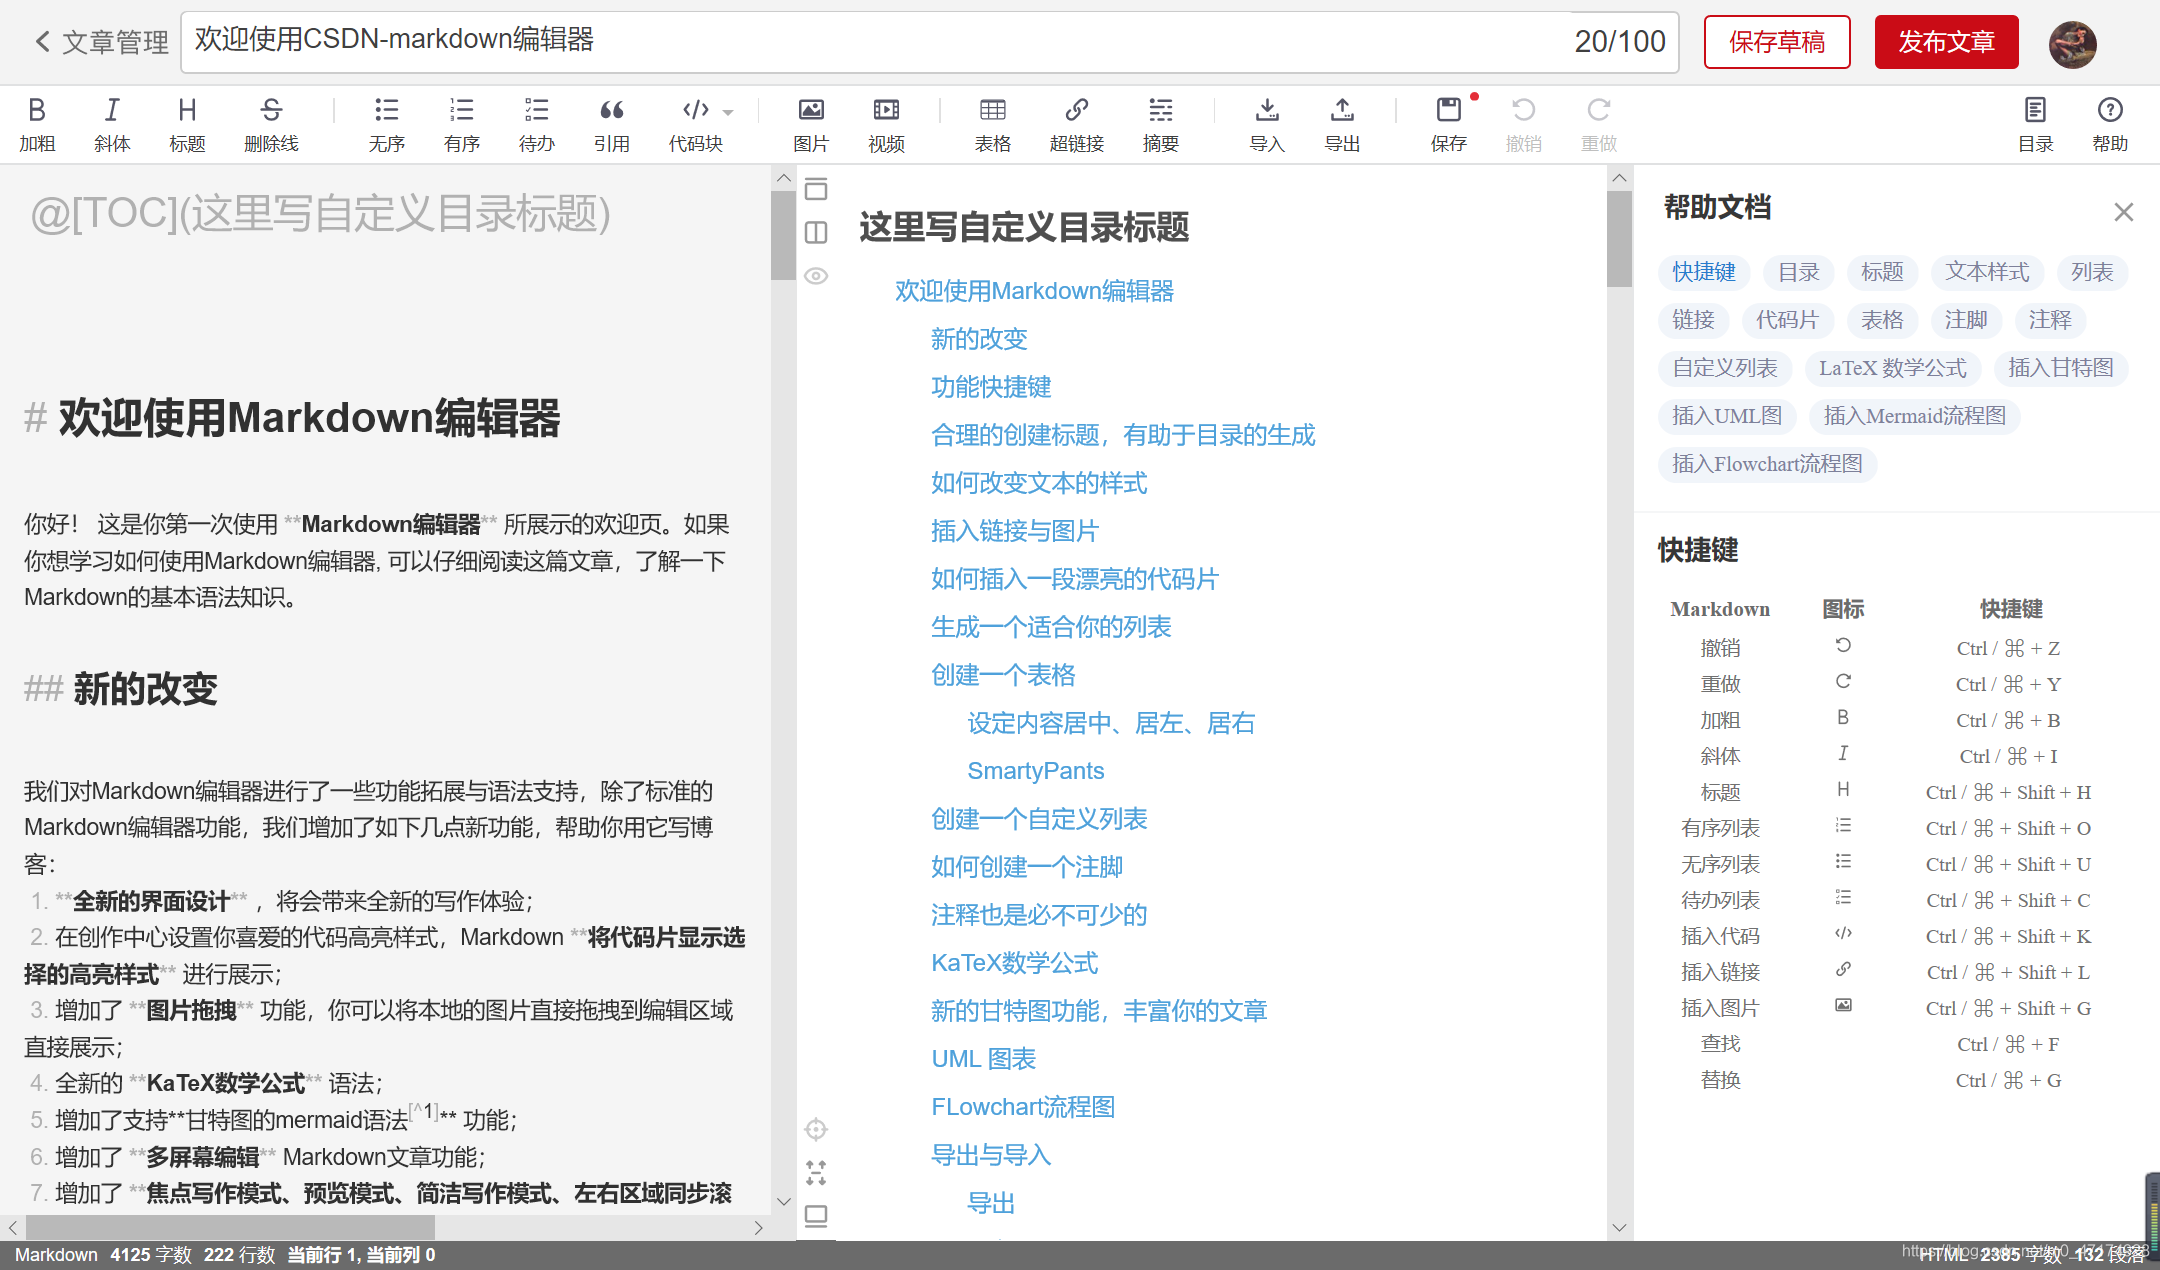The height and width of the screenshot is (1270, 2160).
Task: Open TOC link SmartyPants
Action: [1035, 771]
